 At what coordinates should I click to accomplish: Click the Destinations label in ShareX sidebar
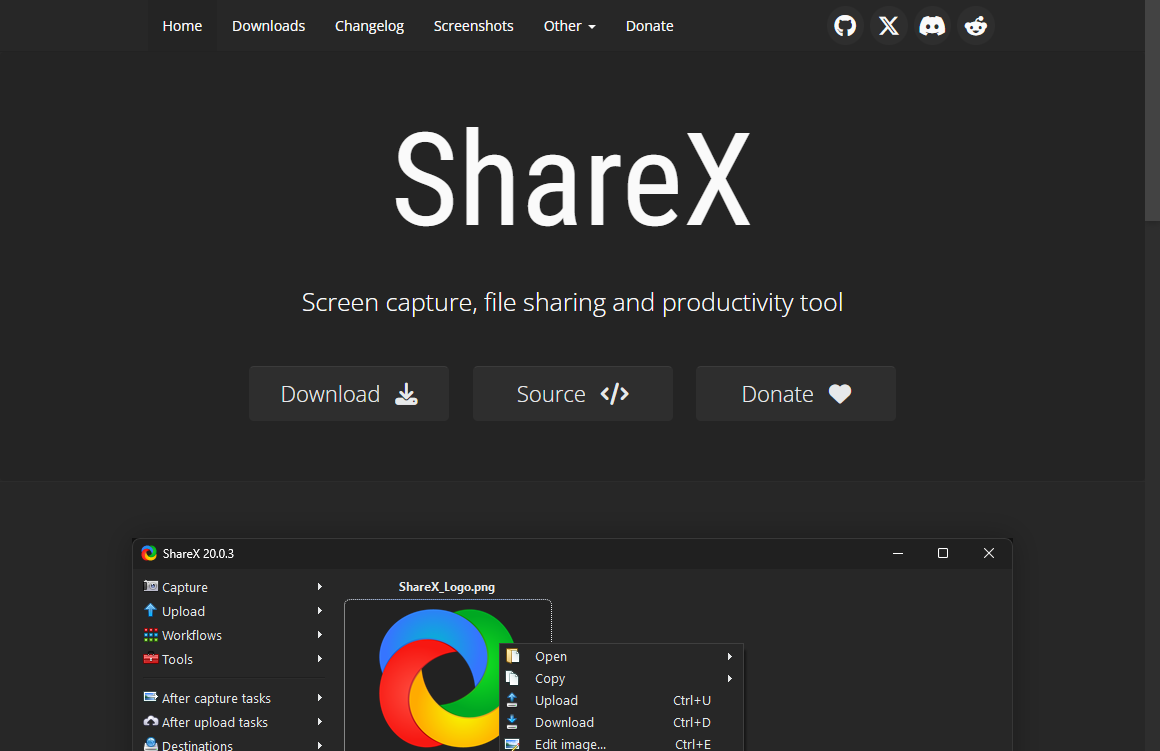pyautogui.click(x=198, y=745)
